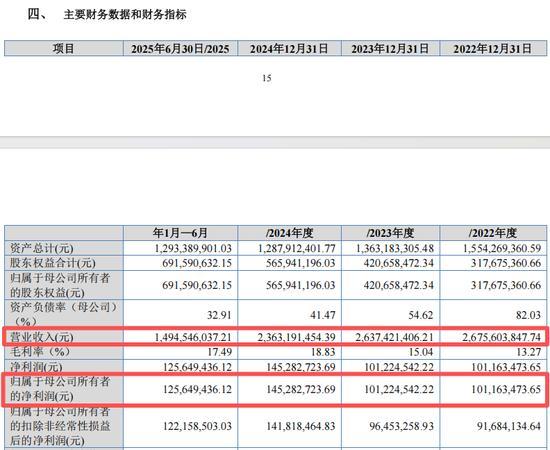550x450 pixels.
Task: Click the 资产负债率（母公司） row label
Action: coord(63,314)
